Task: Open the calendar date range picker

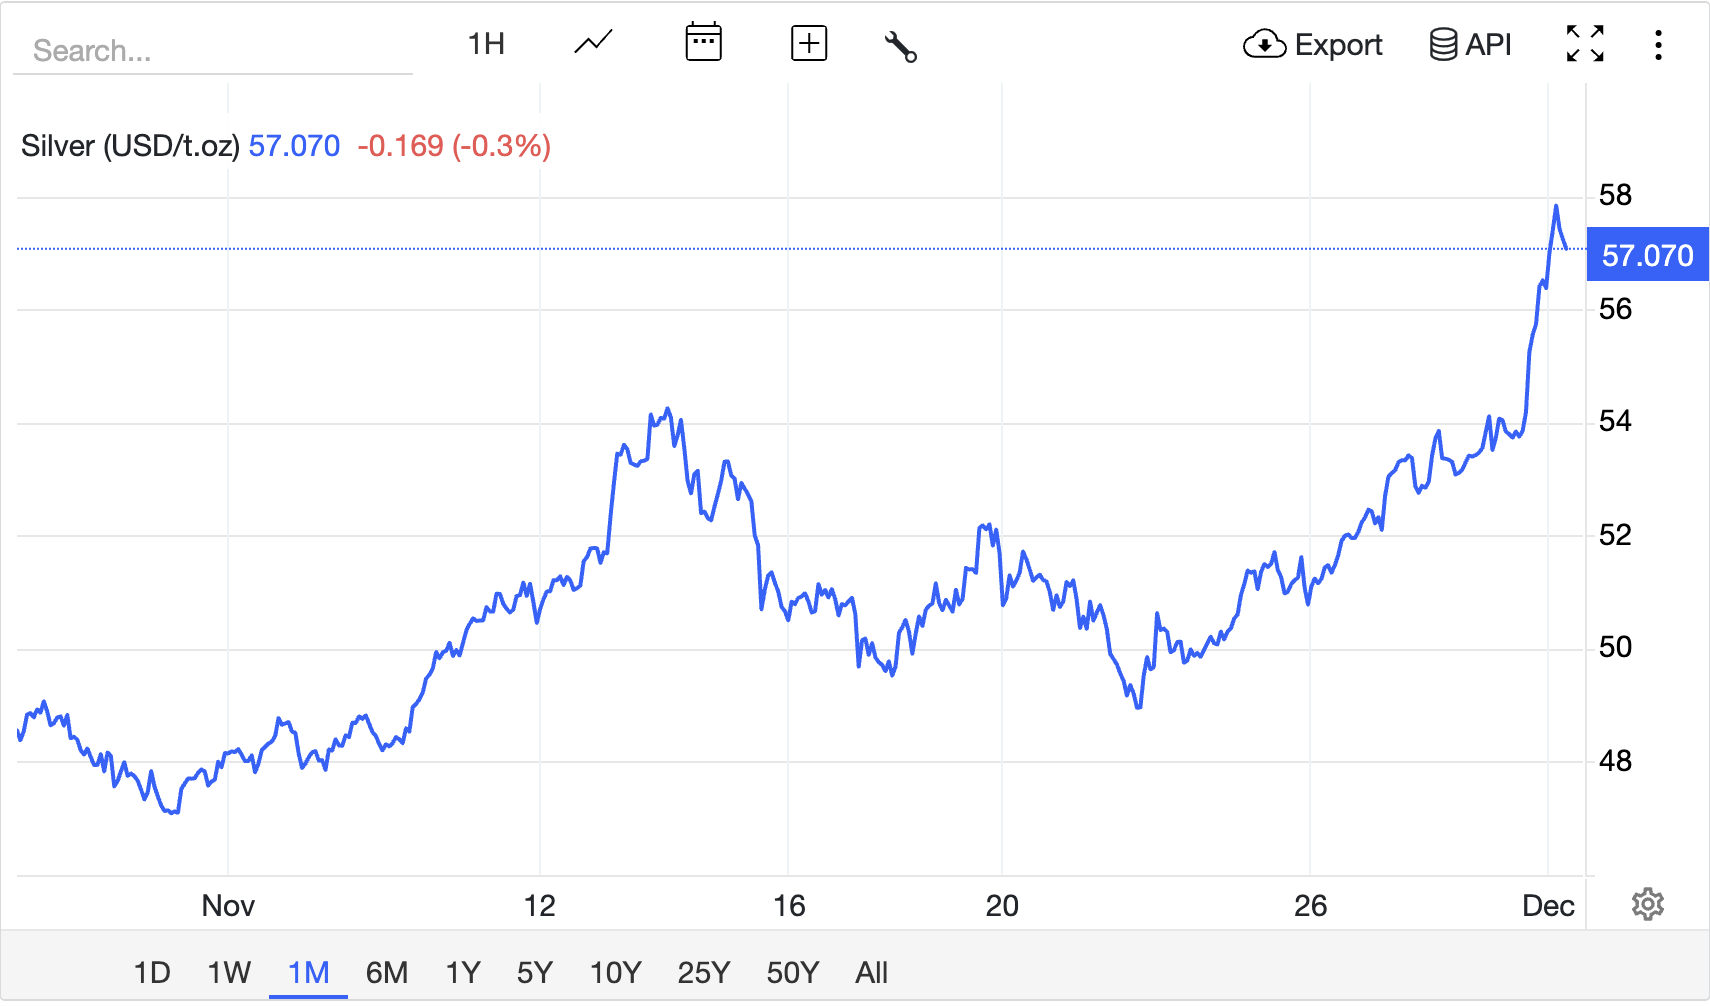Action: click(x=704, y=43)
